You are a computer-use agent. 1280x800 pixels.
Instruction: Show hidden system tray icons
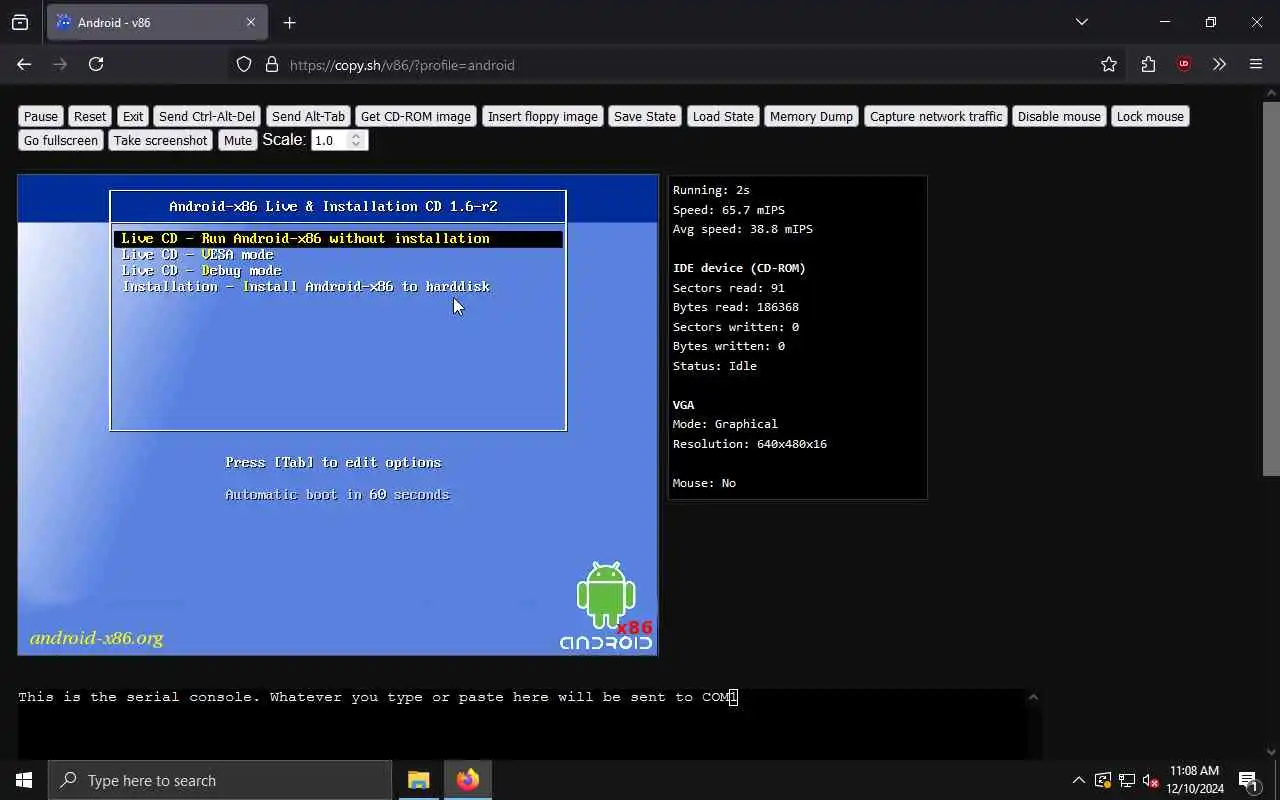1078,780
